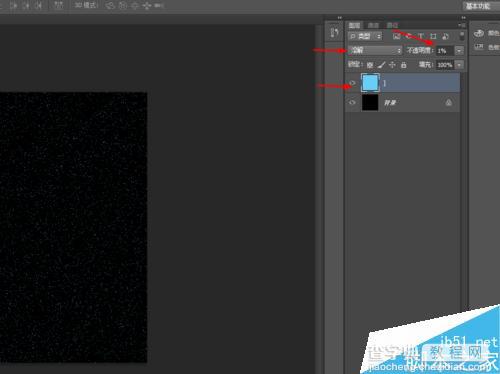Filter layers by adjustment layer icon

coord(409,36)
